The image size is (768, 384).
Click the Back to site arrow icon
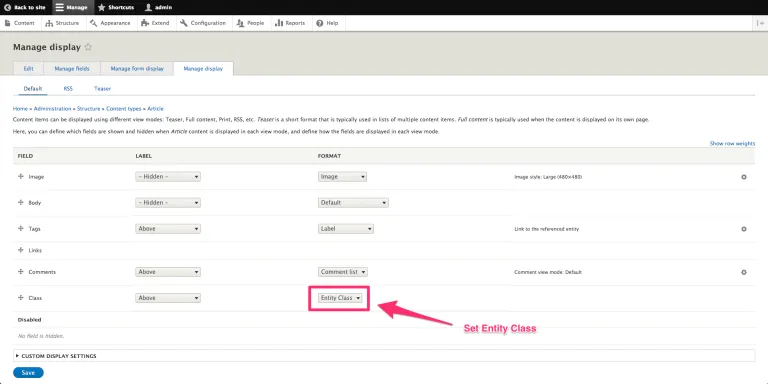click(x=7, y=7)
